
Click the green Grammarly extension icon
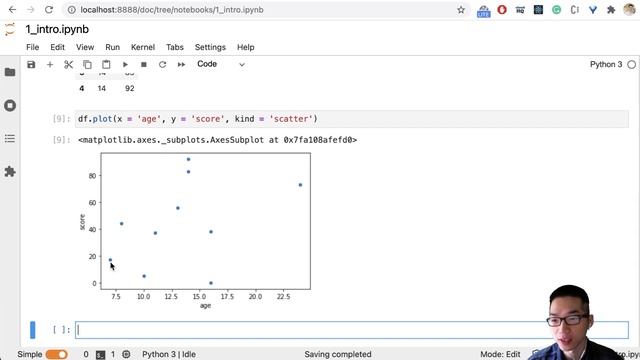556,10
